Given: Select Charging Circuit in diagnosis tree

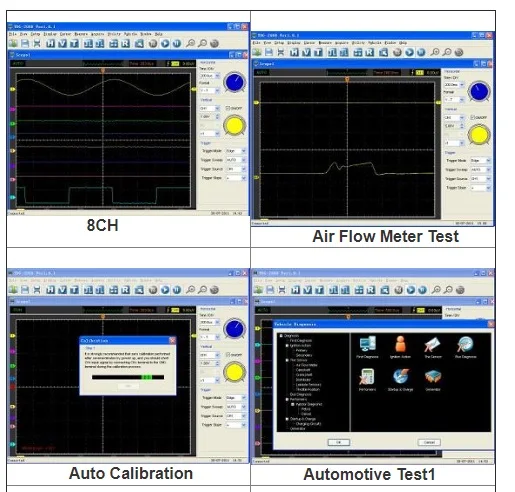Looking at the screenshot, I should coord(308,424).
